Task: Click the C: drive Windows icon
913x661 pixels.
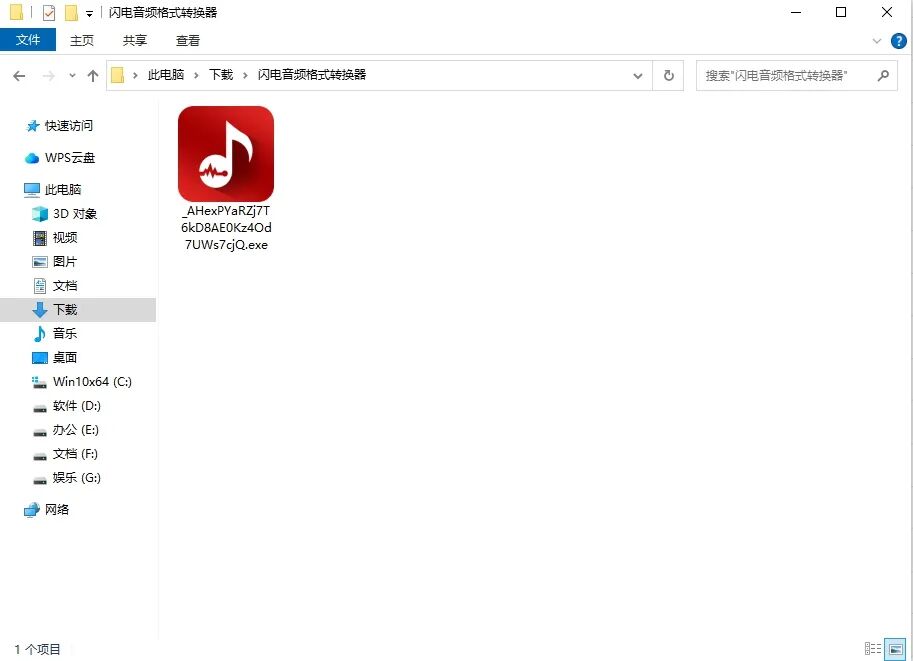Action: 39,382
